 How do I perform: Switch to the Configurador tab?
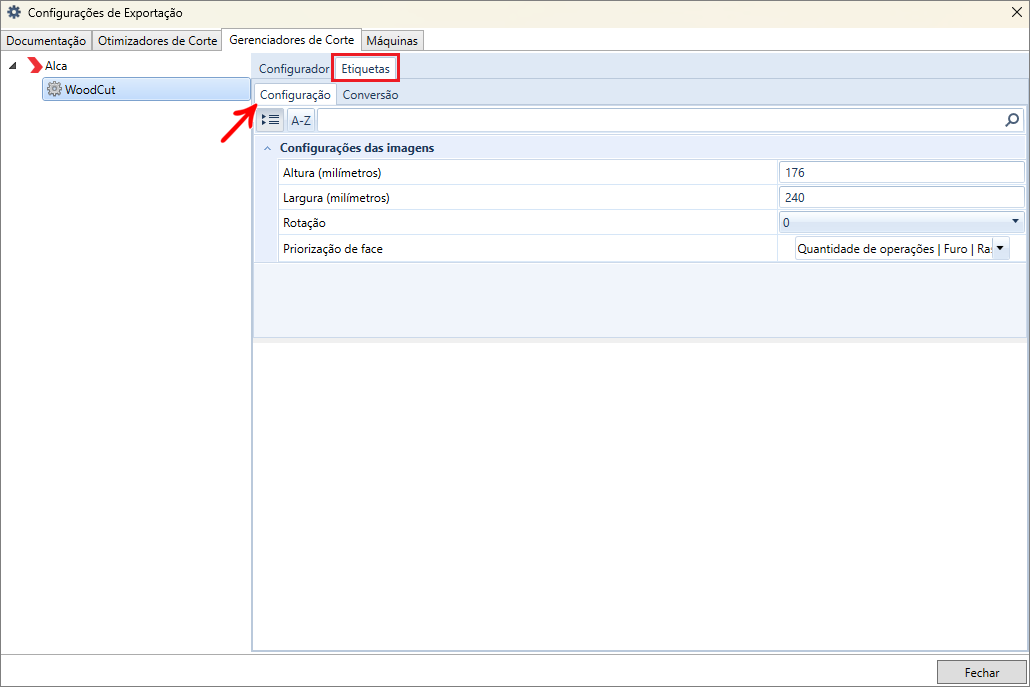coord(294,69)
